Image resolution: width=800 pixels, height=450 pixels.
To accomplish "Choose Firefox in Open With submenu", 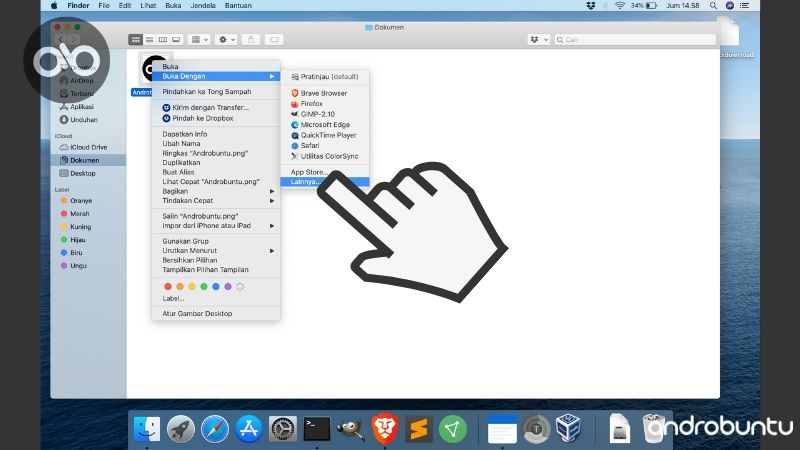I will (x=324, y=104).
